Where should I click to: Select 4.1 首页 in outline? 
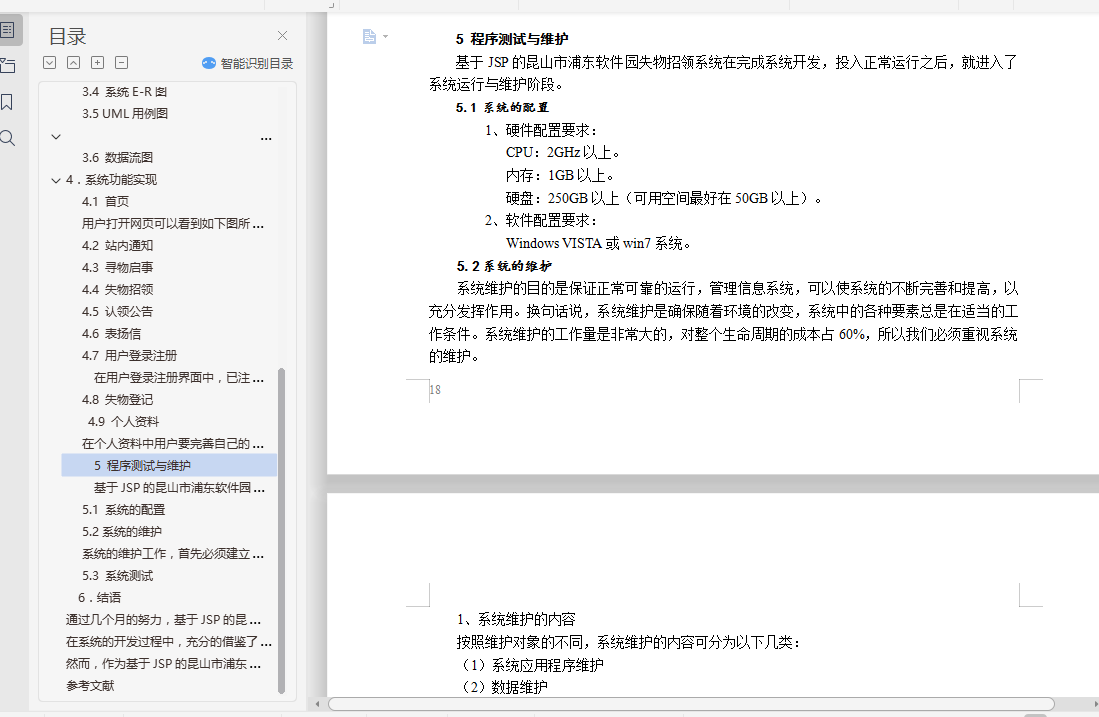click(x=105, y=202)
